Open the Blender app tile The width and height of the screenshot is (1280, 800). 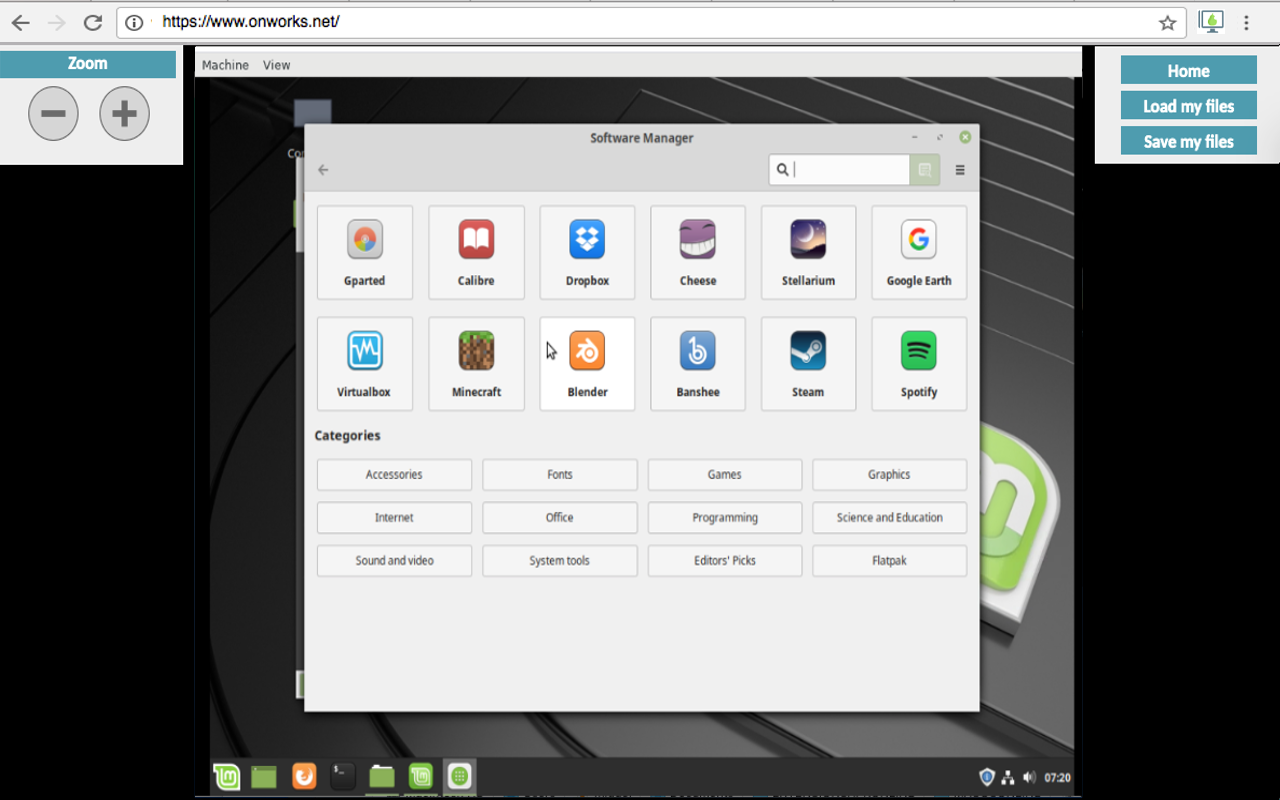point(587,364)
